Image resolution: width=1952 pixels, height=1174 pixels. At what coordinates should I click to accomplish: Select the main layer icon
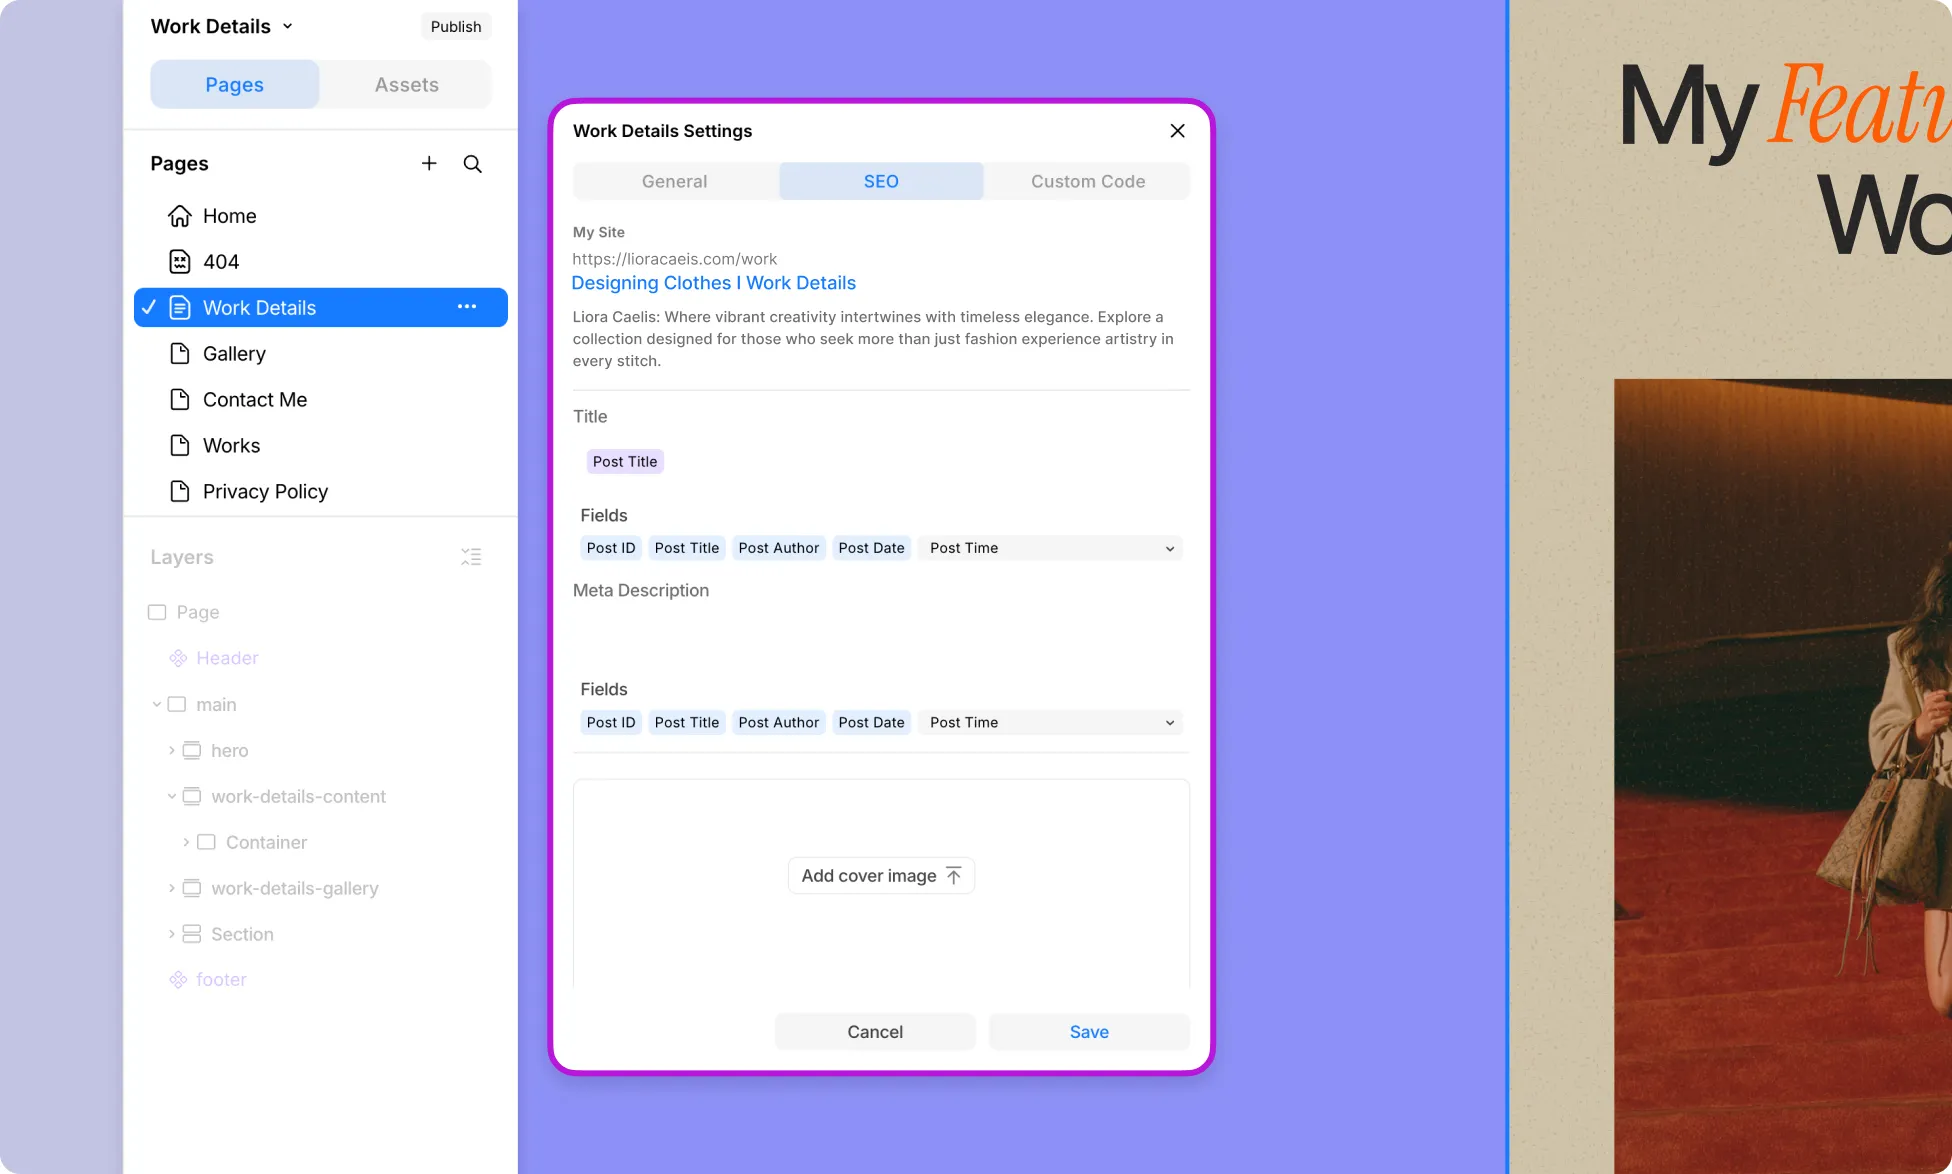tap(177, 704)
